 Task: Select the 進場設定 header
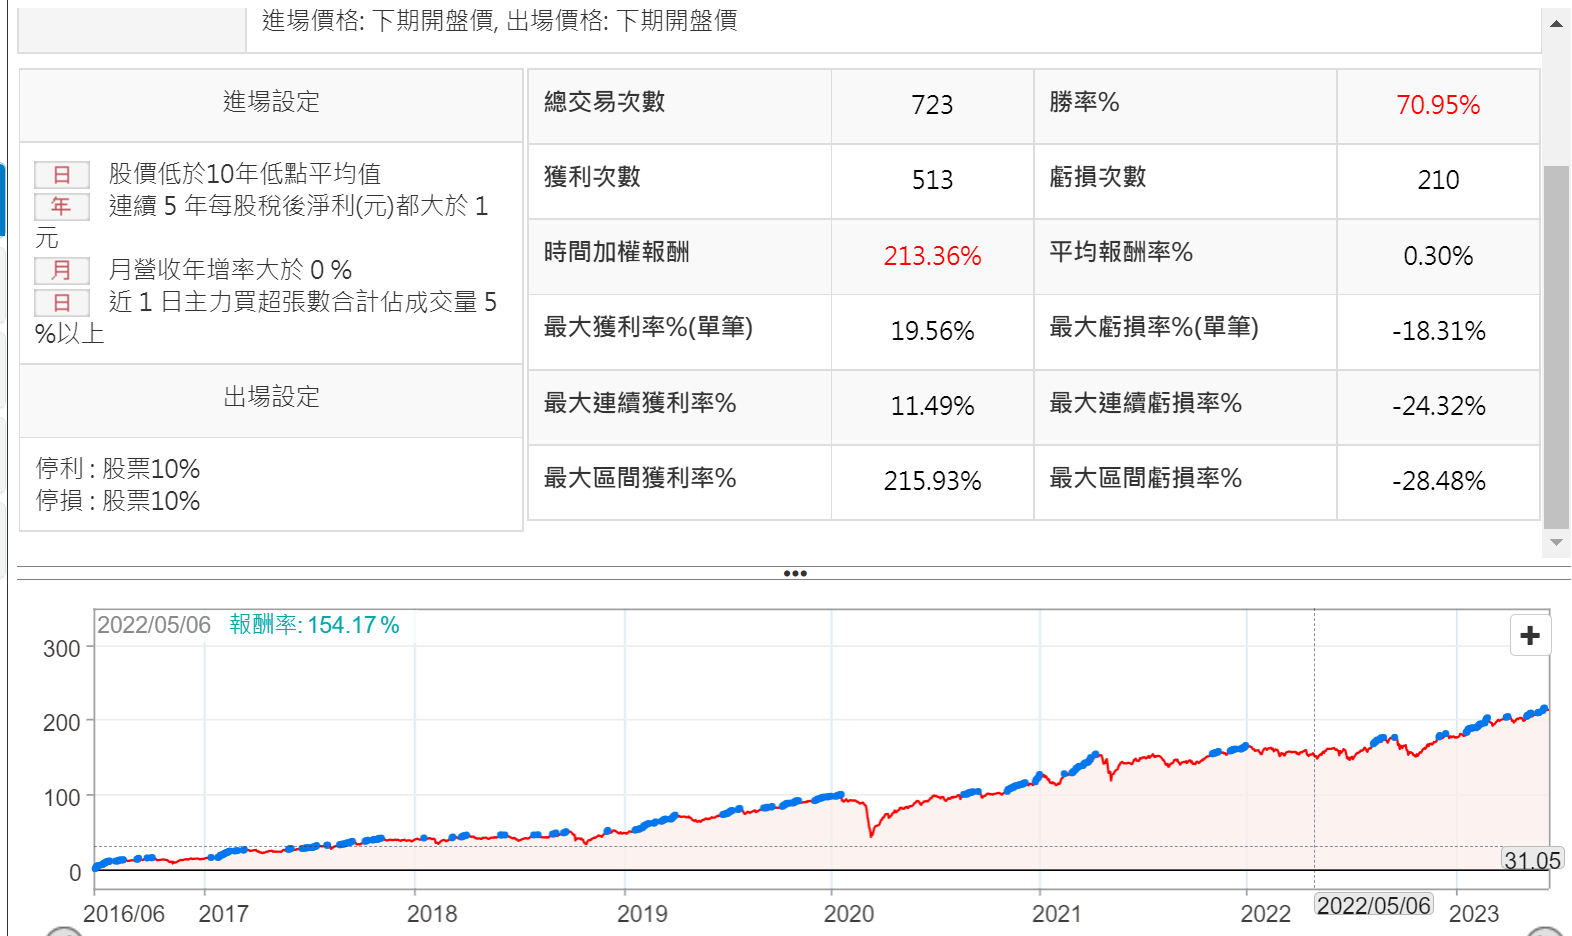pos(271,102)
